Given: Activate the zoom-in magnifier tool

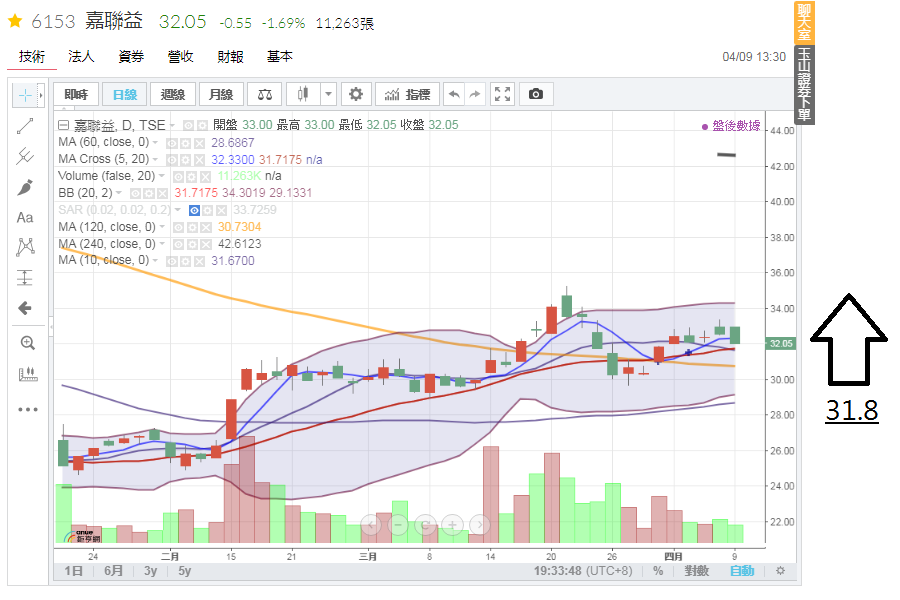Looking at the screenshot, I should tap(28, 343).
